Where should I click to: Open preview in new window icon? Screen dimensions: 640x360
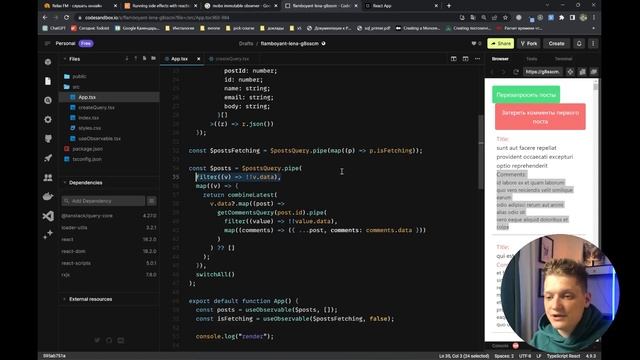[x=594, y=72]
